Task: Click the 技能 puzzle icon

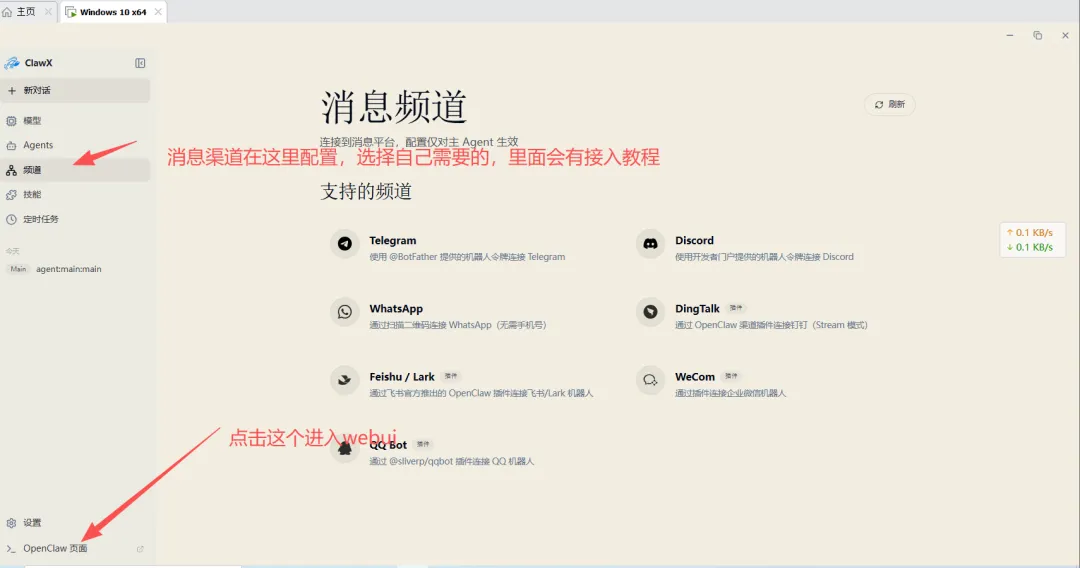Action: pyautogui.click(x=11, y=195)
